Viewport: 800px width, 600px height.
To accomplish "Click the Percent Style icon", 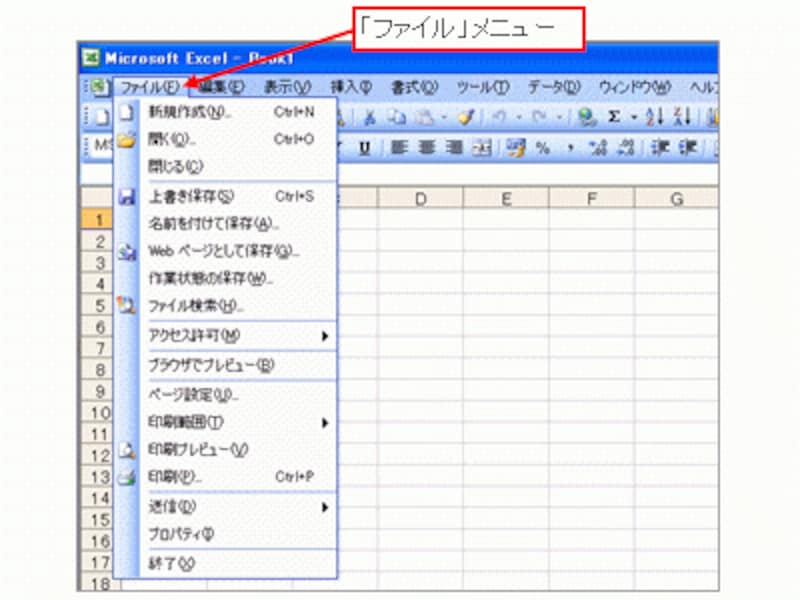I will 543,148.
